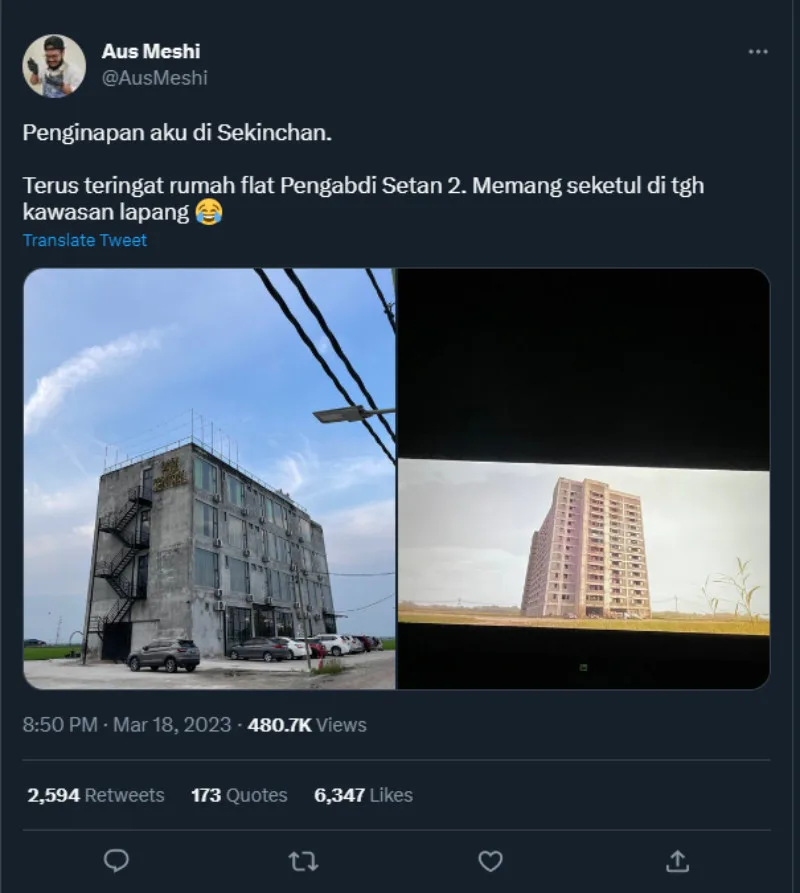Image resolution: width=800 pixels, height=893 pixels.
Task: Open the right tall apartment flat photo
Action: (x=584, y=478)
